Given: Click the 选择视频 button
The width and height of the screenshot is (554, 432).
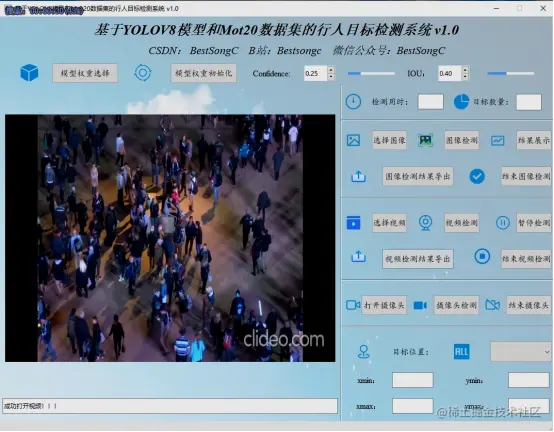Looking at the screenshot, I should click(389, 223).
